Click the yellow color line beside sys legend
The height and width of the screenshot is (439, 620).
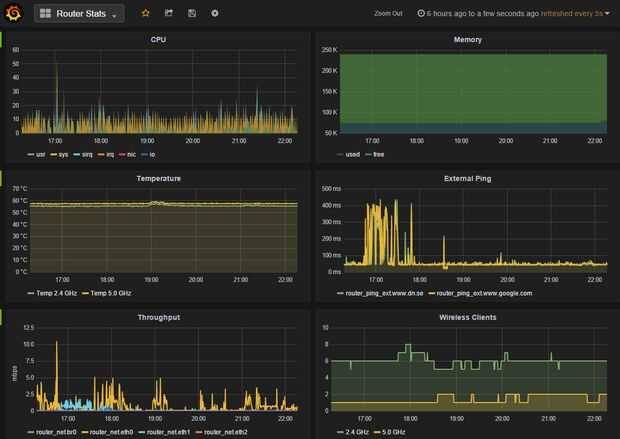(x=54, y=155)
